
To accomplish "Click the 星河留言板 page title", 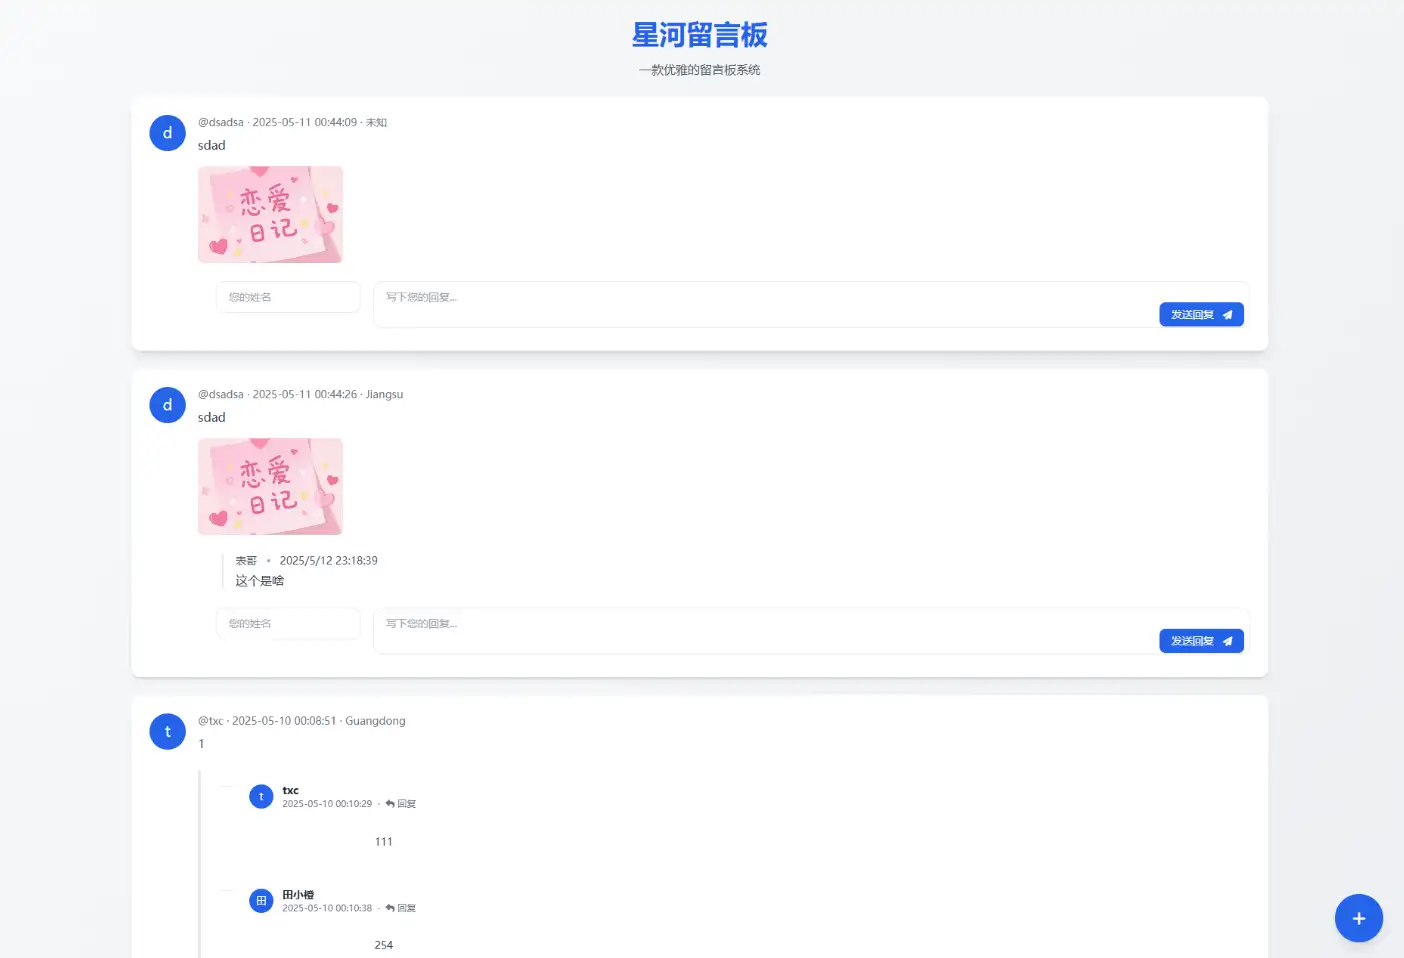I will click(x=700, y=36).
